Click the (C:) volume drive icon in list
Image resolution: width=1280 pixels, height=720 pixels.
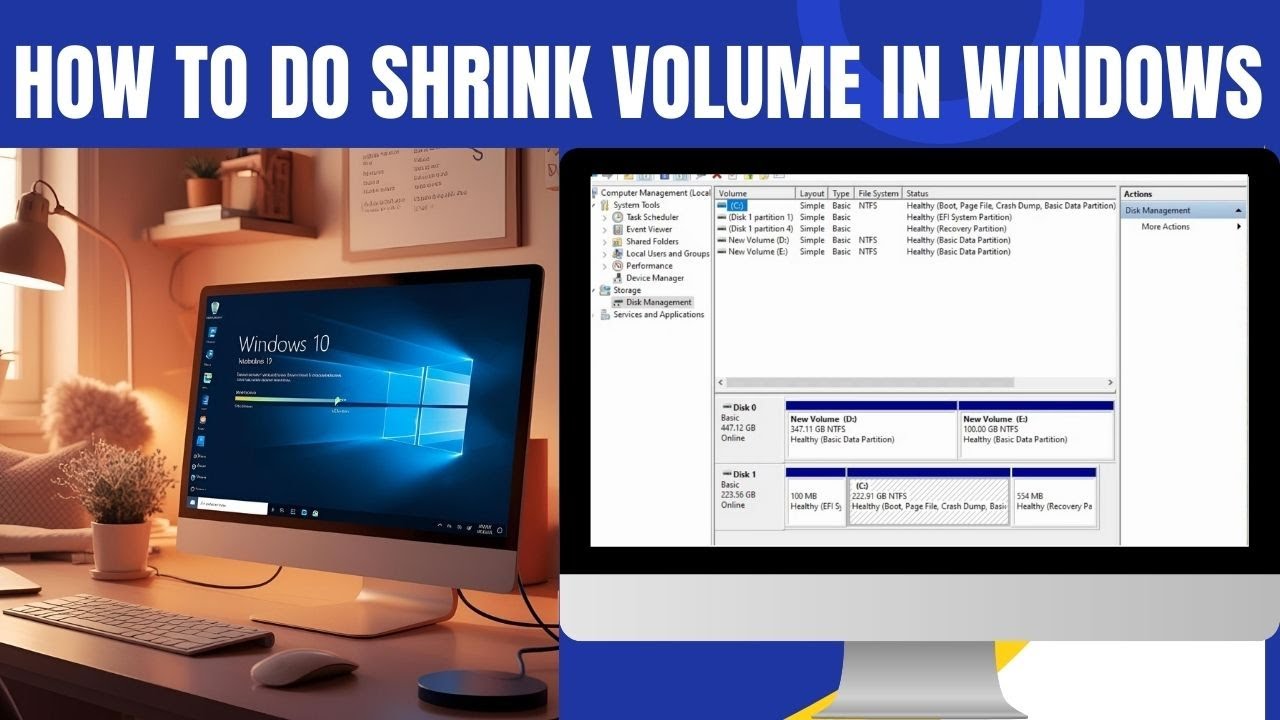coord(723,205)
